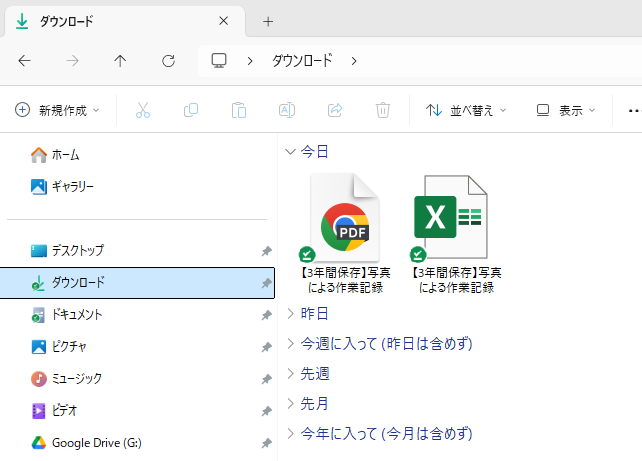This screenshot has width=642, height=461.
Task: Unpin デスクトップ from quick access
Action: point(266,251)
